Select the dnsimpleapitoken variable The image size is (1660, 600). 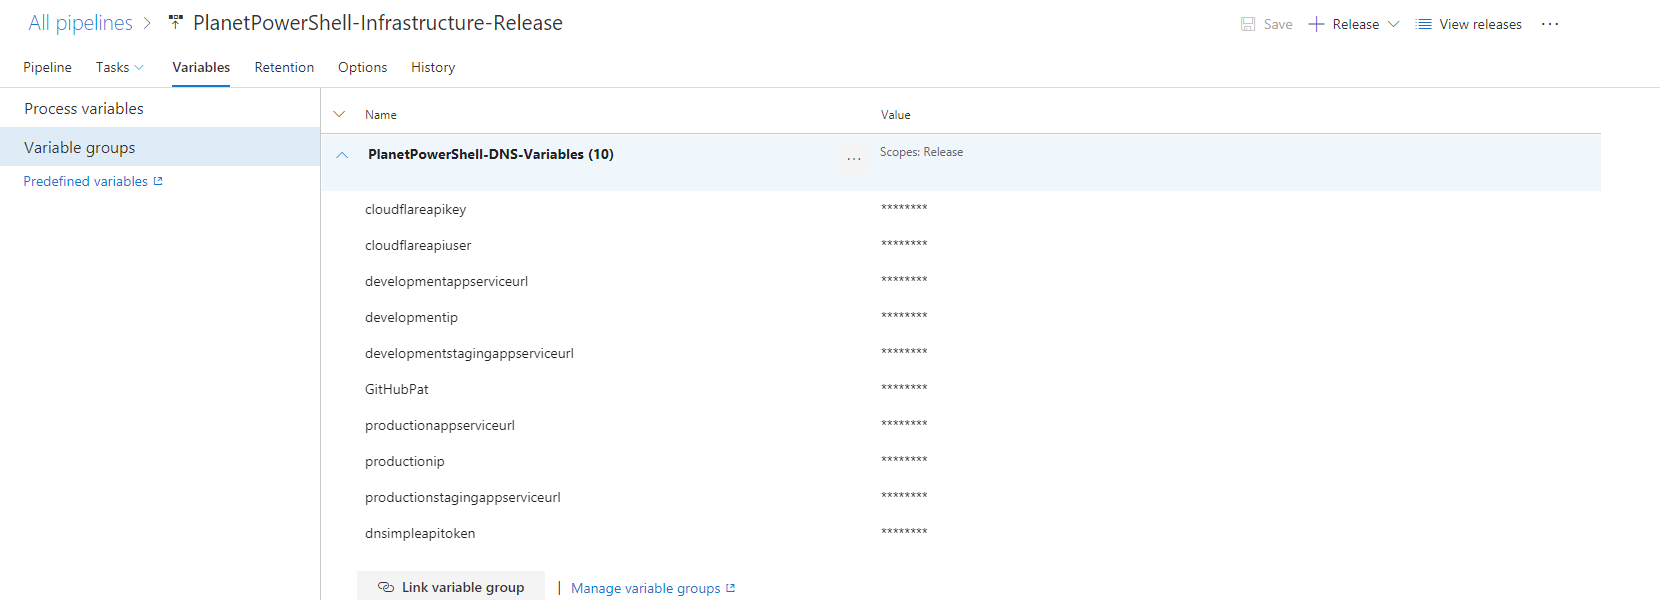coord(420,533)
